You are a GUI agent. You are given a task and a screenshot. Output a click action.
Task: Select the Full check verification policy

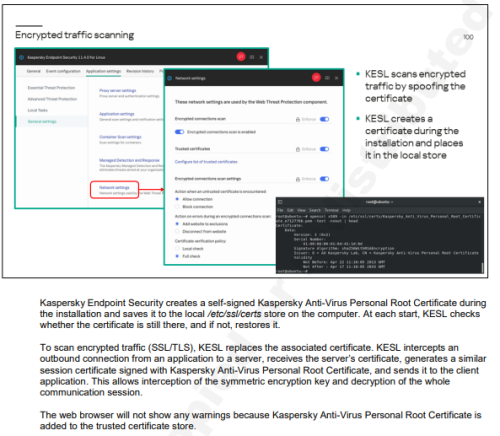click(x=177, y=256)
